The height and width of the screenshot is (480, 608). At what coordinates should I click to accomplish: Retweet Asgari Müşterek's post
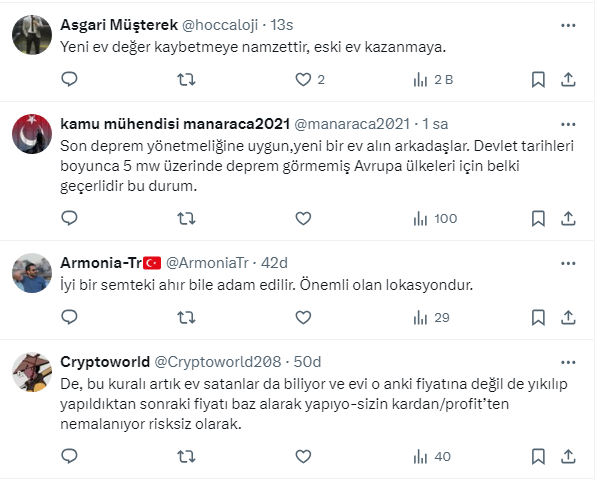click(186, 79)
